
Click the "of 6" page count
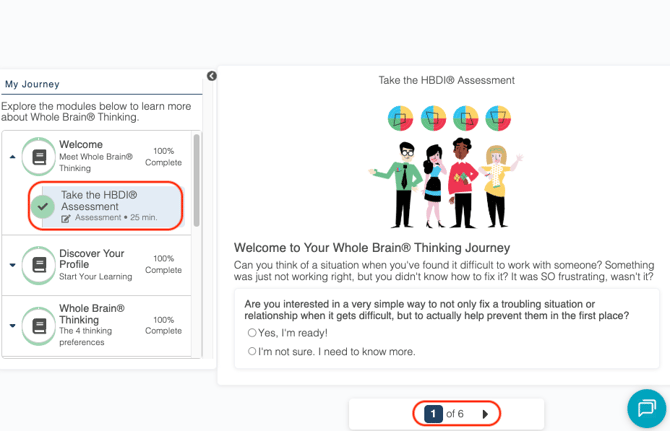click(455, 414)
